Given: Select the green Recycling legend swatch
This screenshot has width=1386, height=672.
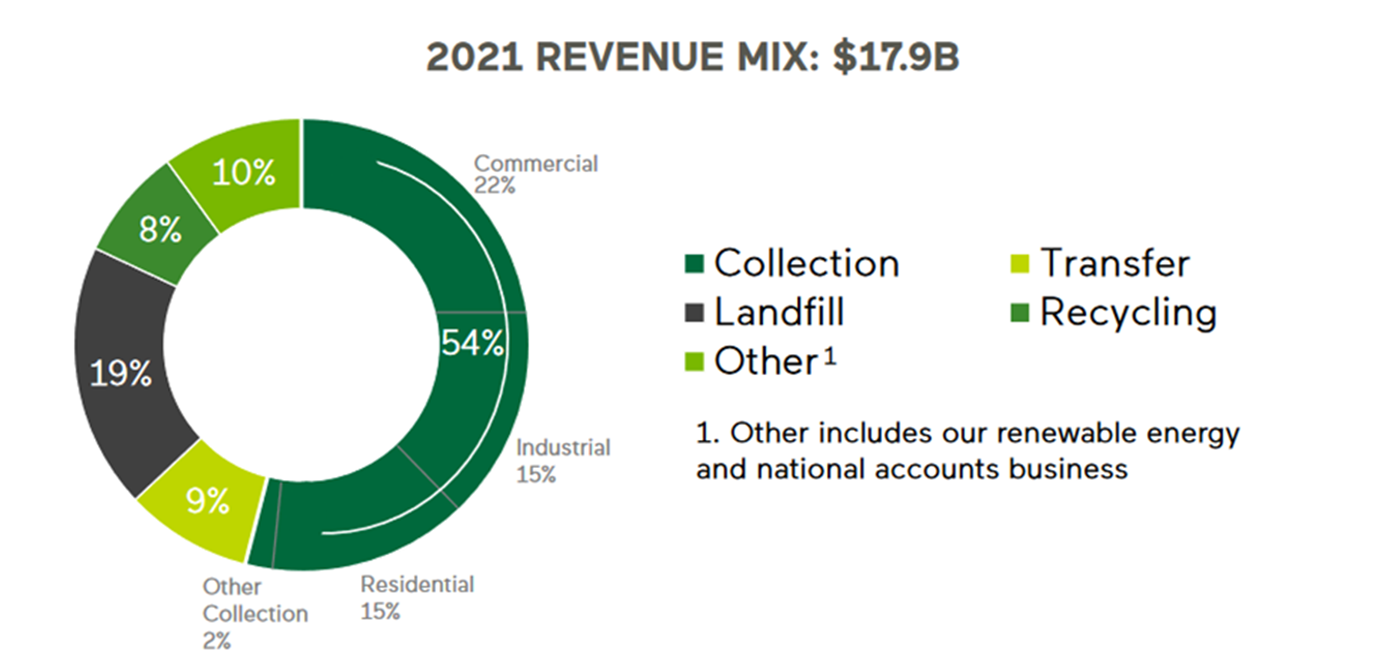Looking at the screenshot, I should (1022, 314).
